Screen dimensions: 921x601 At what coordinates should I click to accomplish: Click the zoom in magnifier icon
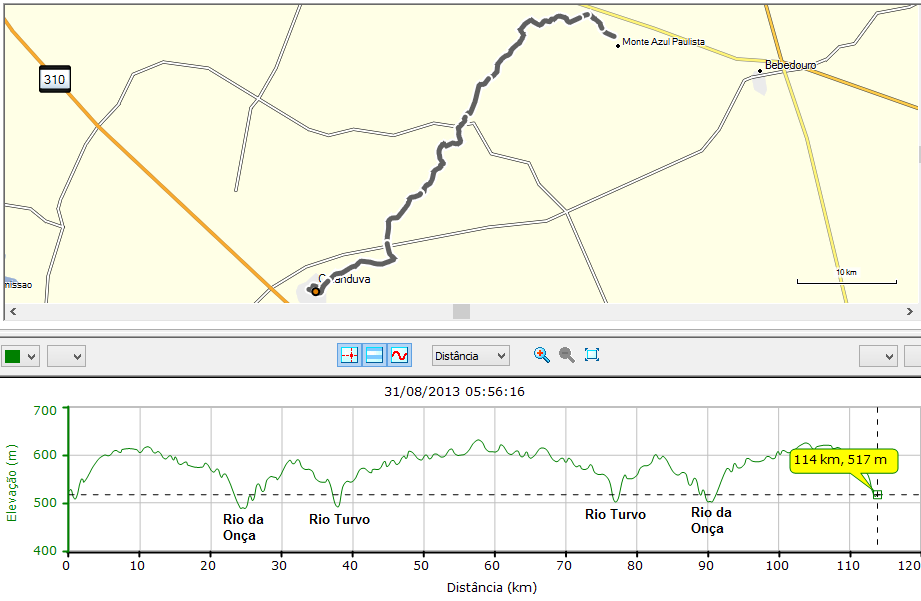540,356
